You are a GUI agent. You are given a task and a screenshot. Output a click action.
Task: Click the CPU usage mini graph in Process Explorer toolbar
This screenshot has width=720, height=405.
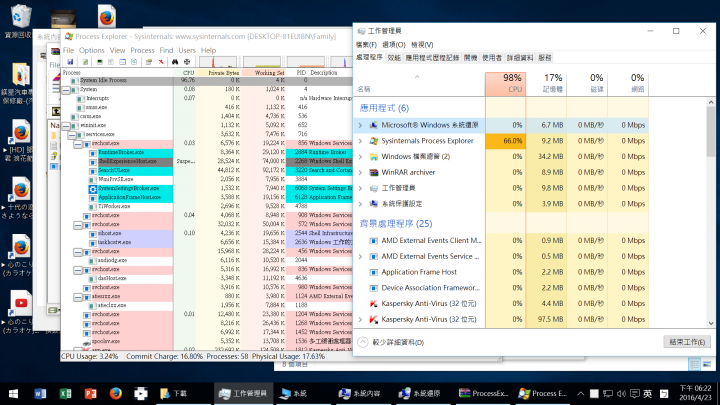(x=218, y=62)
